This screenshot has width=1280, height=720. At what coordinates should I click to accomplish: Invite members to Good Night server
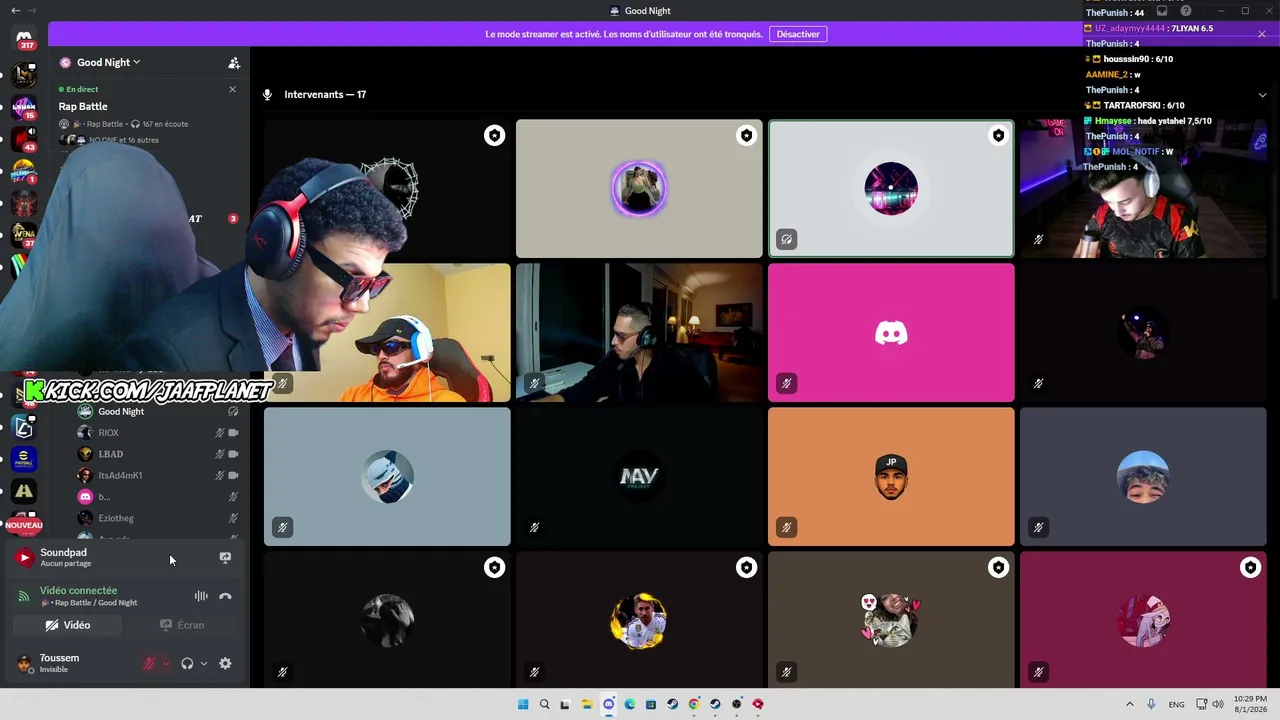(x=234, y=63)
